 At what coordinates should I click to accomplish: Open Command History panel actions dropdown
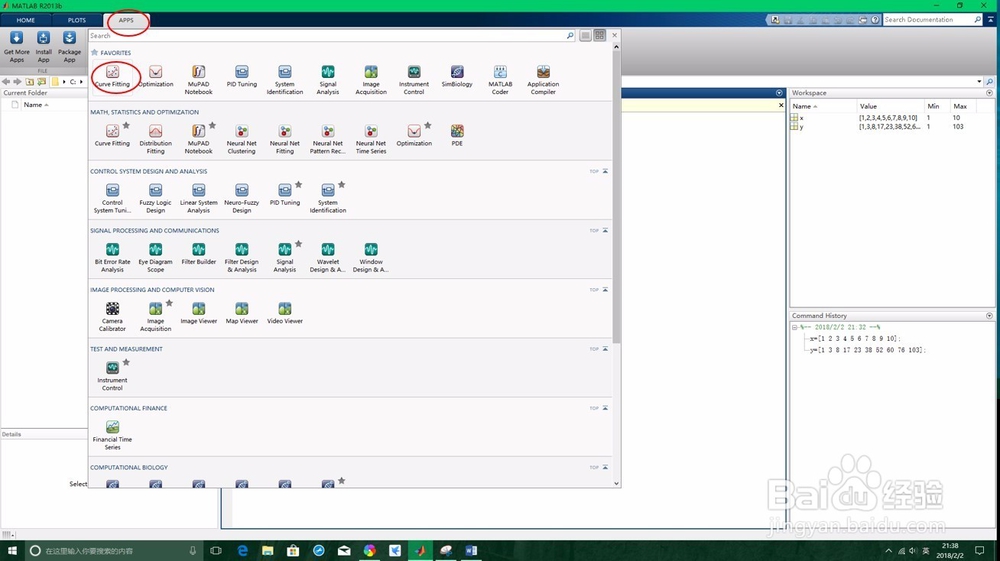(989, 316)
